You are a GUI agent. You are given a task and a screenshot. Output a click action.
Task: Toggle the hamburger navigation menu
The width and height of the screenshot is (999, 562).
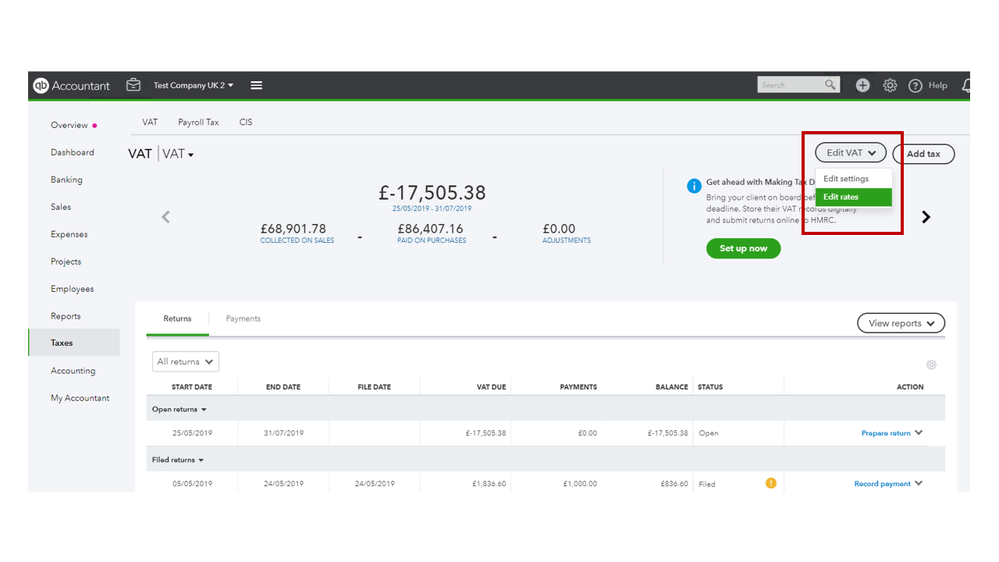pyautogui.click(x=256, y=85)
